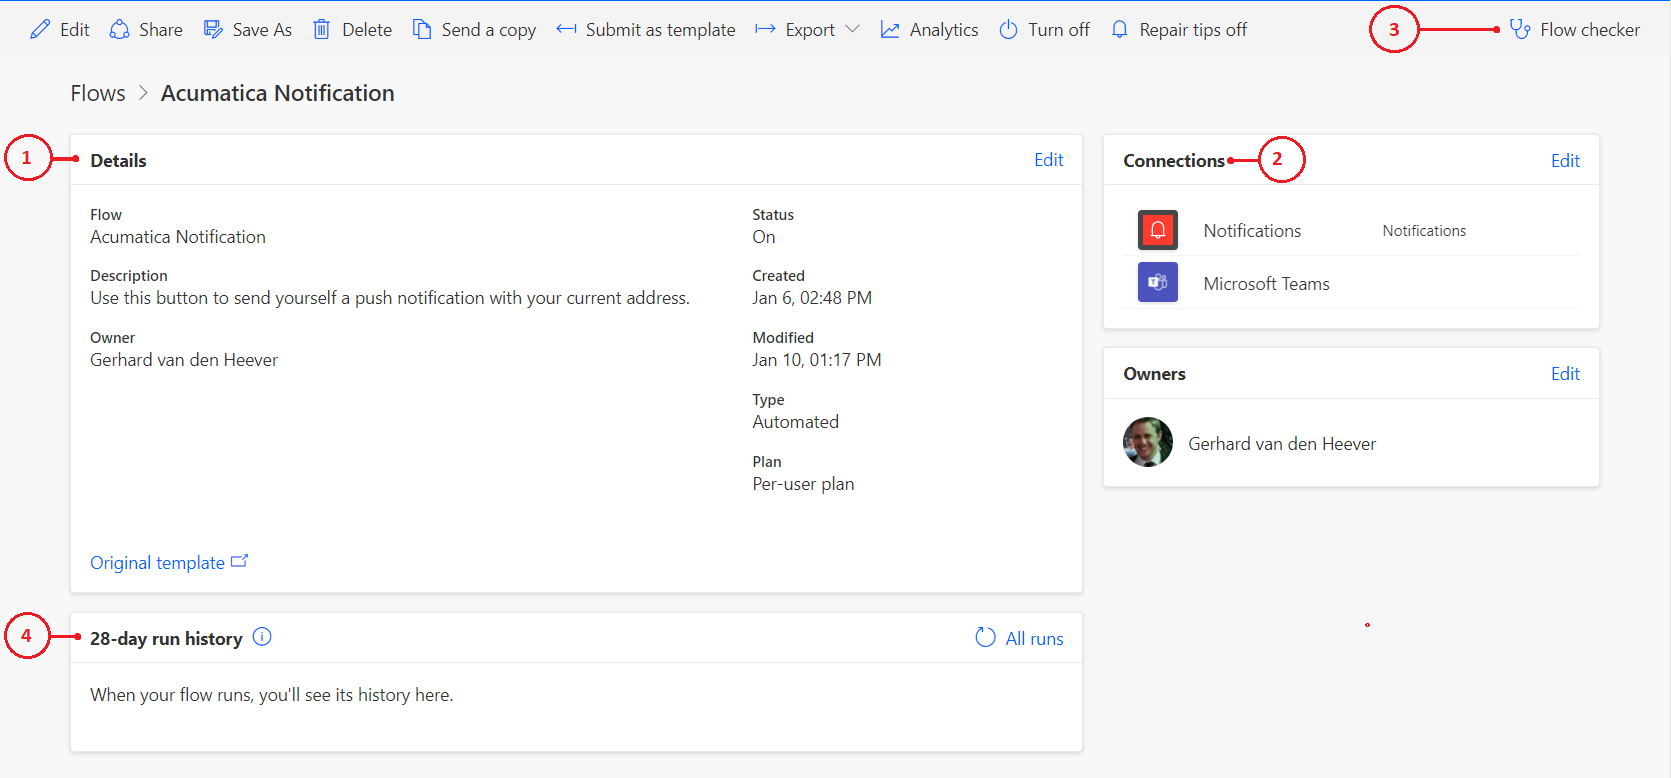Click the Turn off power icon
1671x778 pixels.
[1009, 30]
